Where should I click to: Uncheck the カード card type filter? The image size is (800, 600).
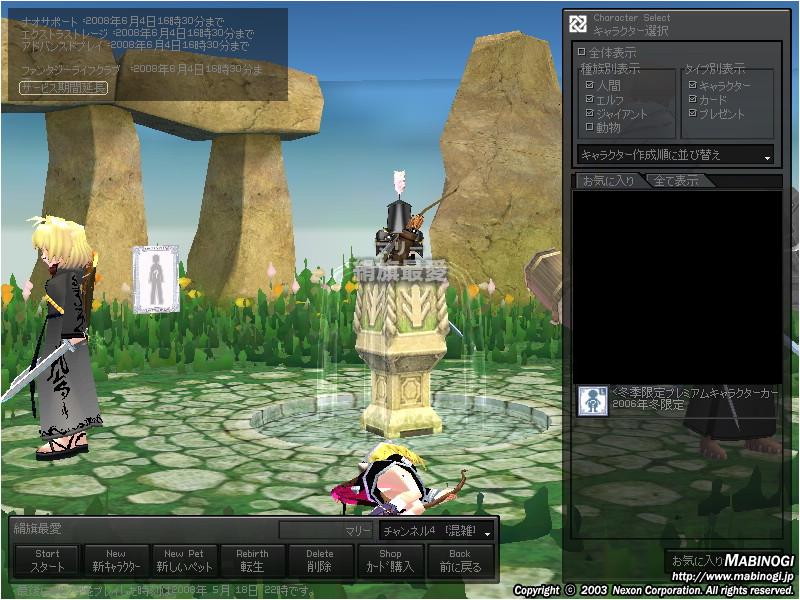(692, 100)
